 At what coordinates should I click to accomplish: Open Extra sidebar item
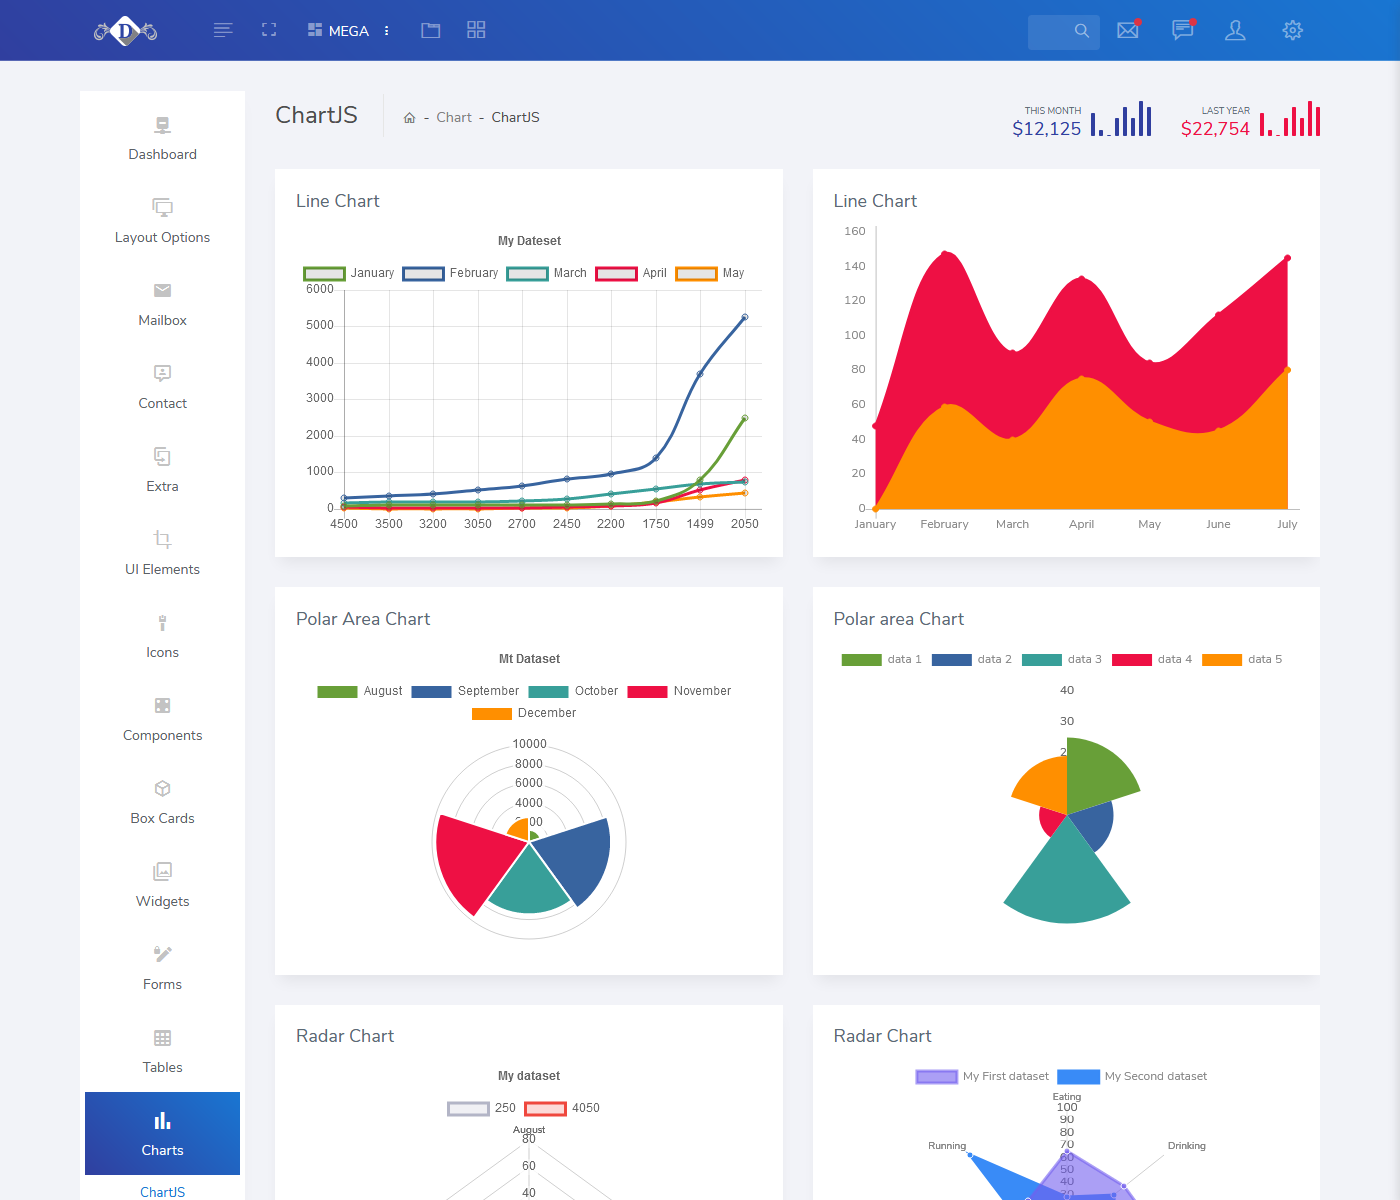click(x=162, y=470)
